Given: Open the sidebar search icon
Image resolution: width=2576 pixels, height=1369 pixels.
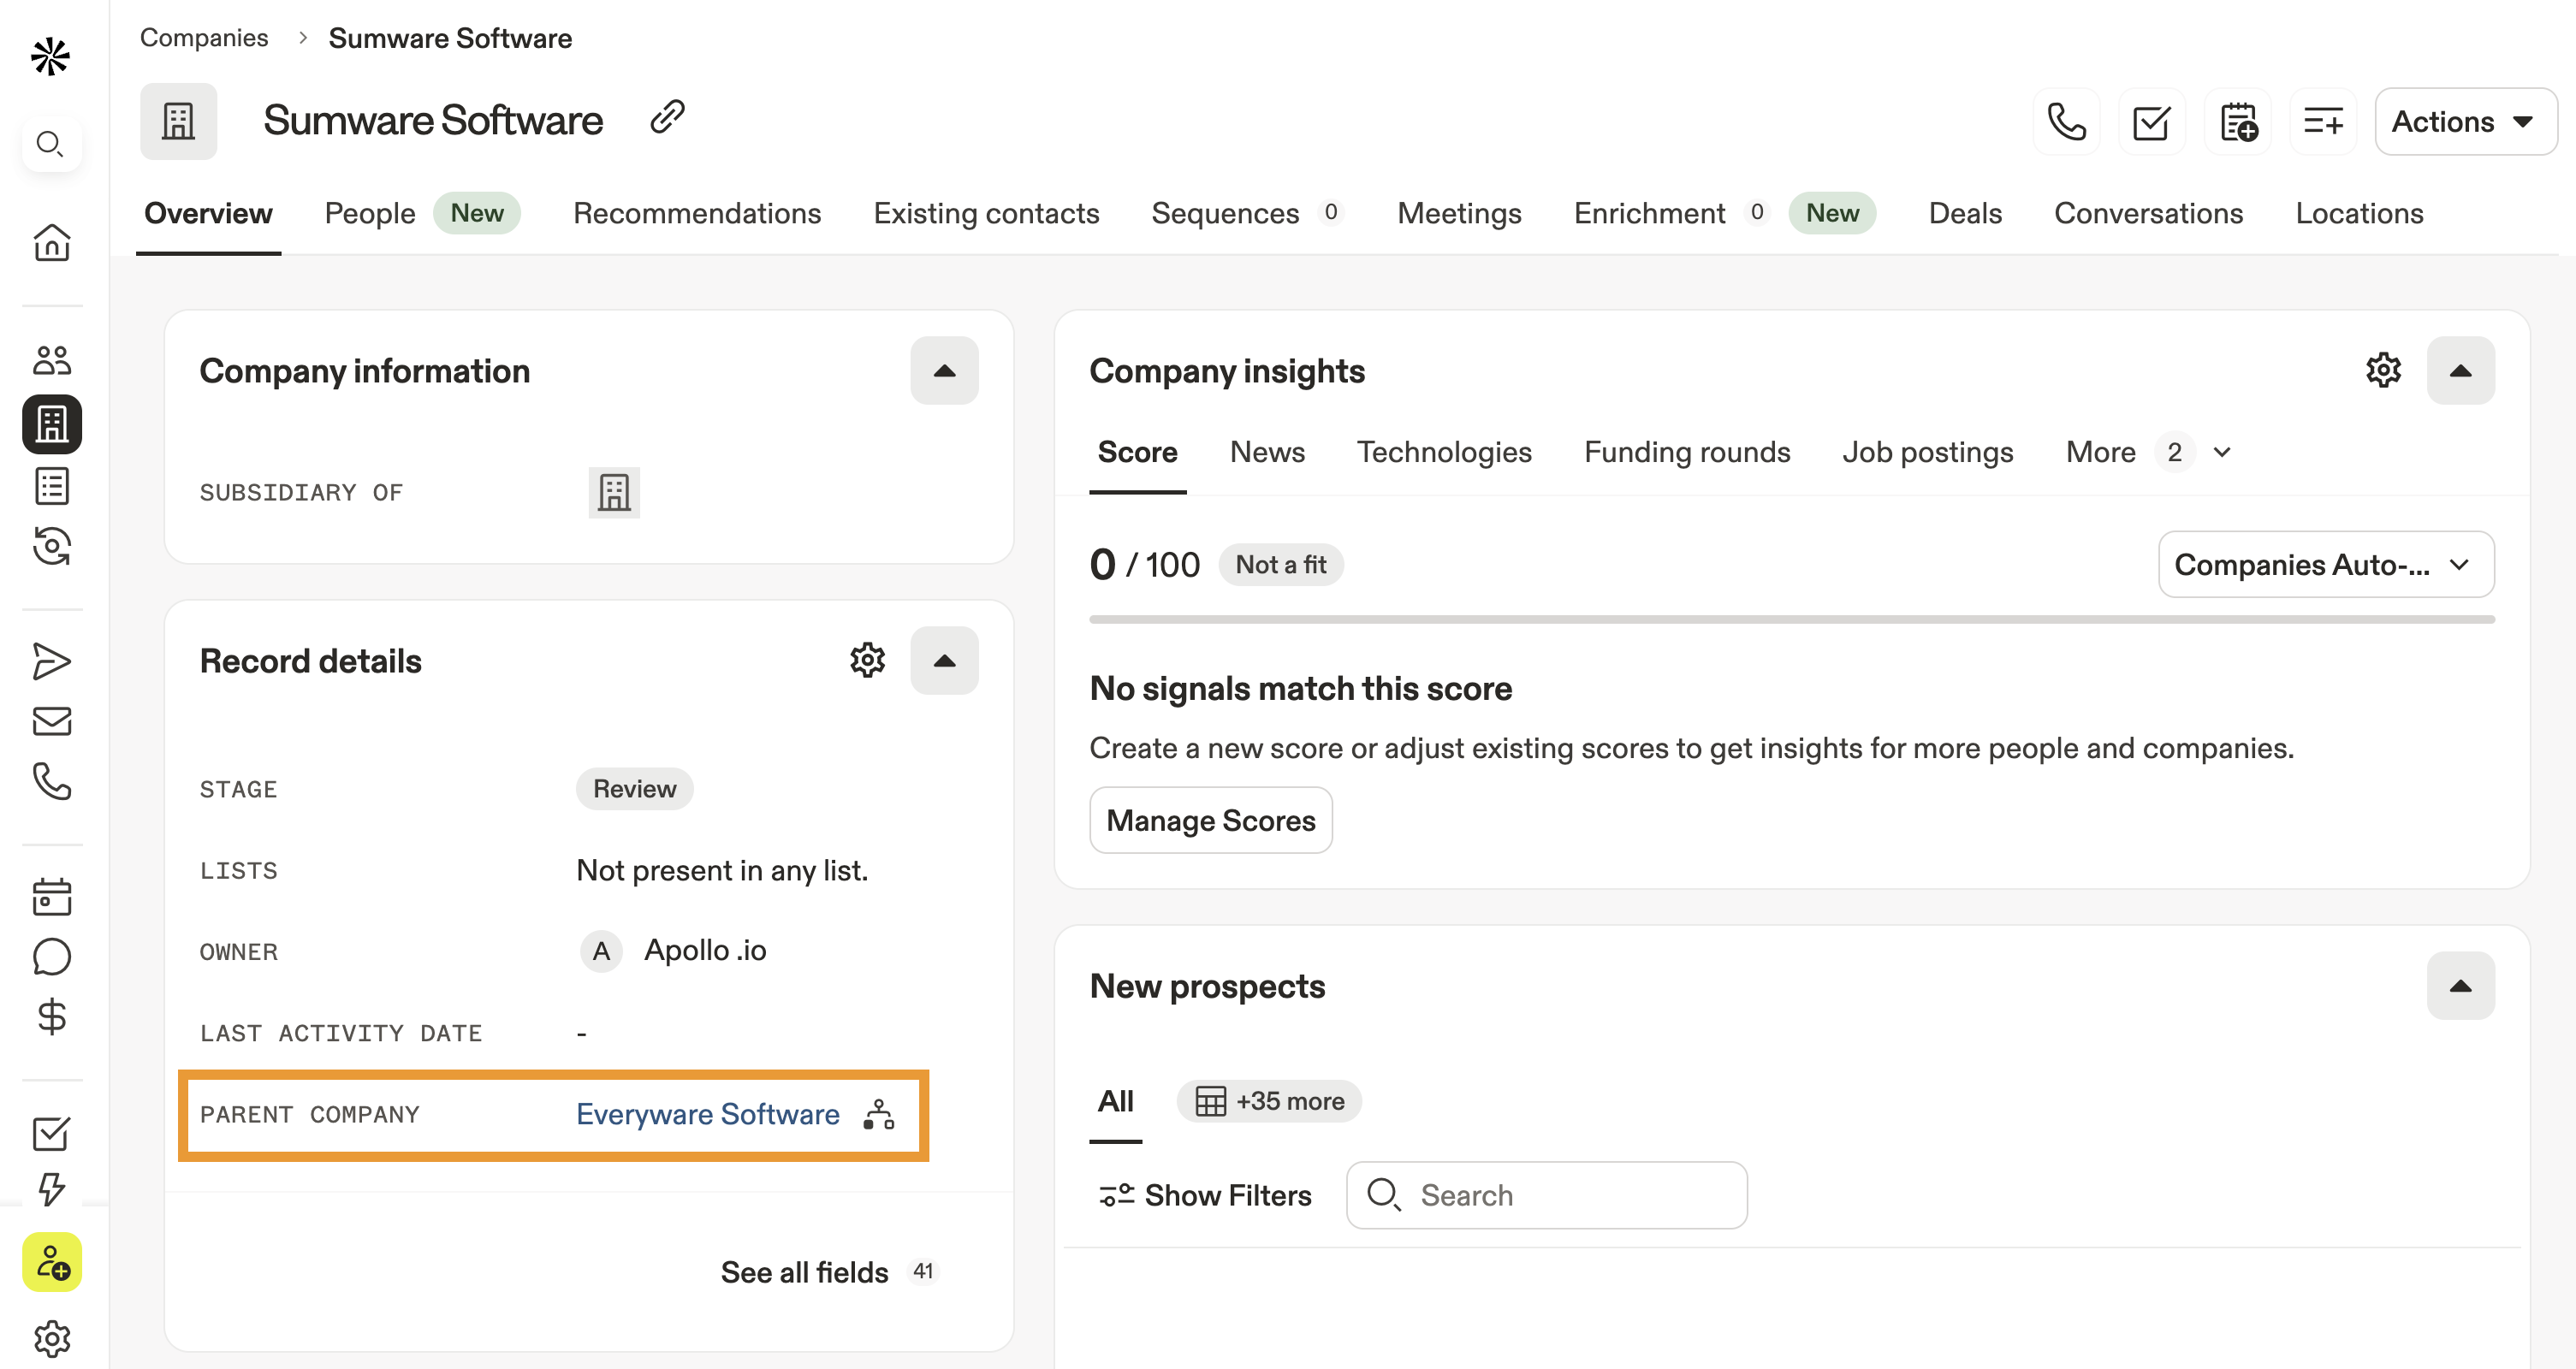Looking at the screenshot, I should point(50,144).
